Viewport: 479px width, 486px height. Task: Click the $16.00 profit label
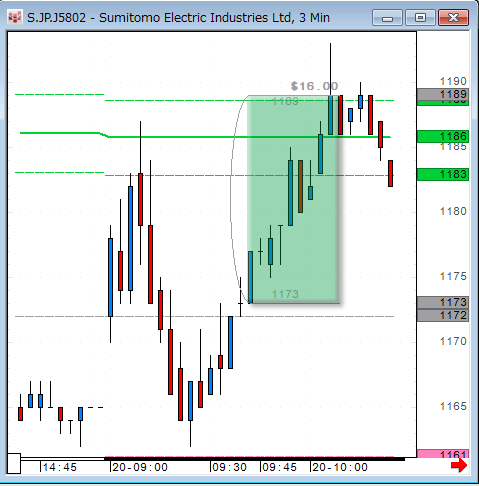[314, 86]
